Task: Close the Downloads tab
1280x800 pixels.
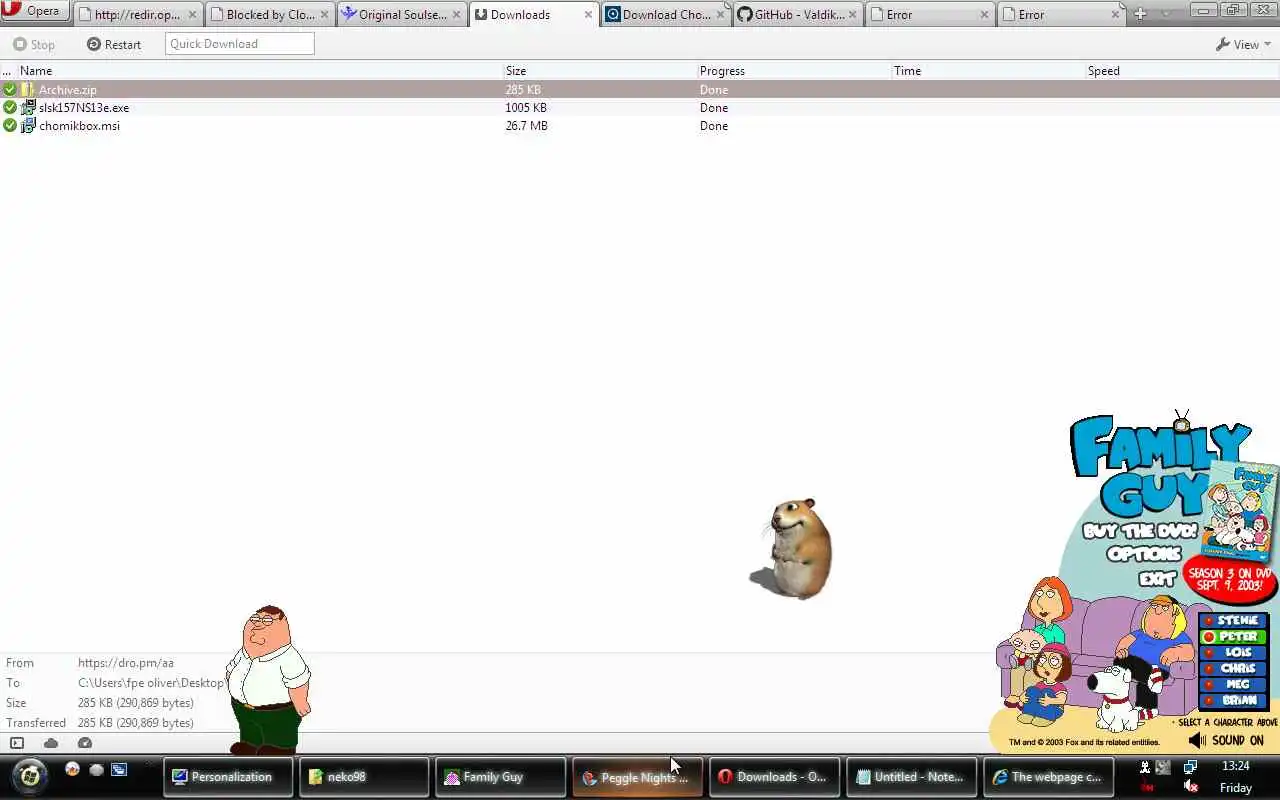Action: (589, 15)
